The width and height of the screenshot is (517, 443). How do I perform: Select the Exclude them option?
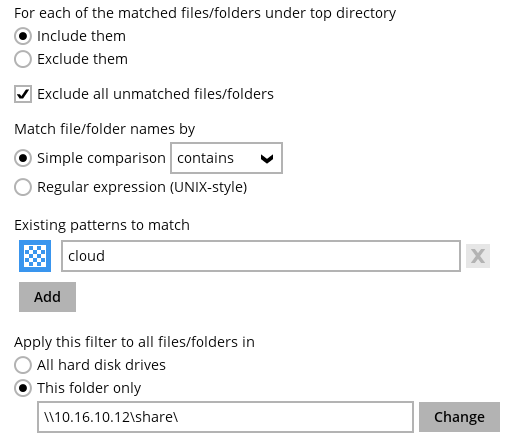[x=23, y=59]
